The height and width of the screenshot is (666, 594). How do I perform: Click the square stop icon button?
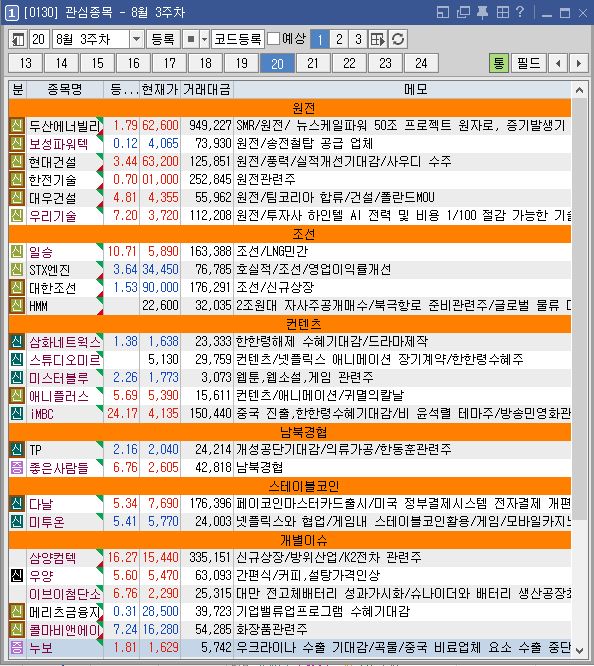click(x=191, y=40)
